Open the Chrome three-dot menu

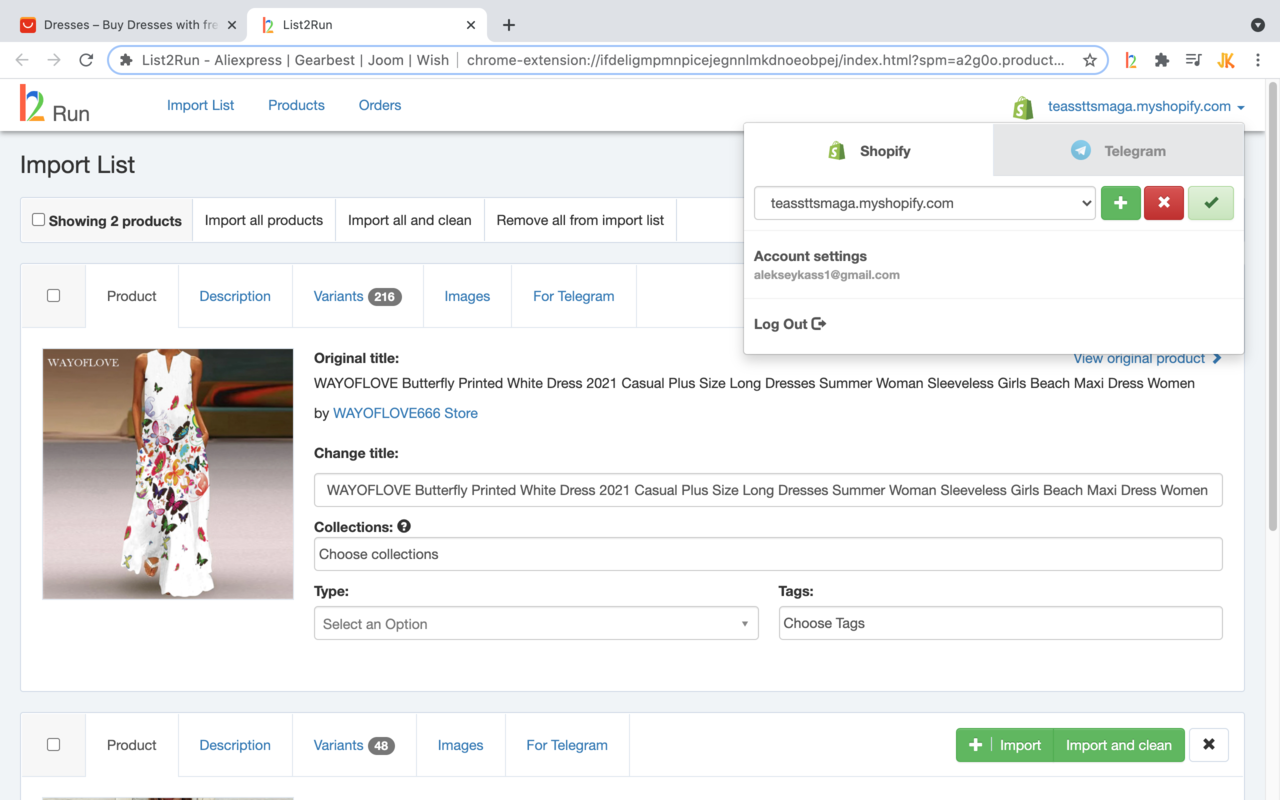point(1258,60)
